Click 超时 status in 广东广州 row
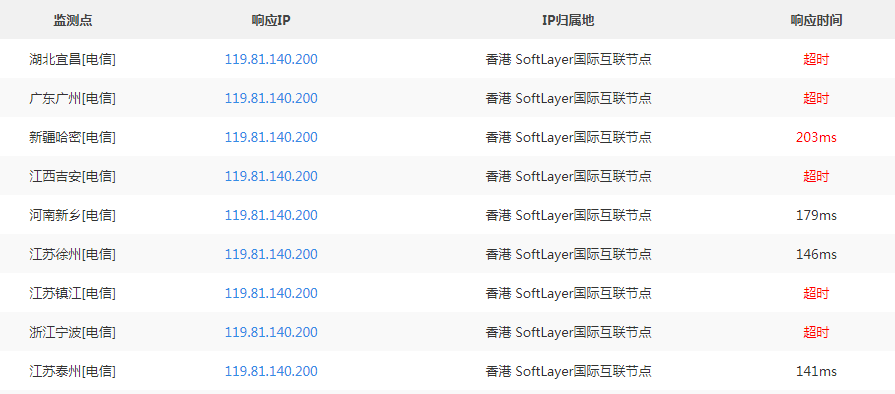Screen dimensions: 895x394 [x=816, y=98]
